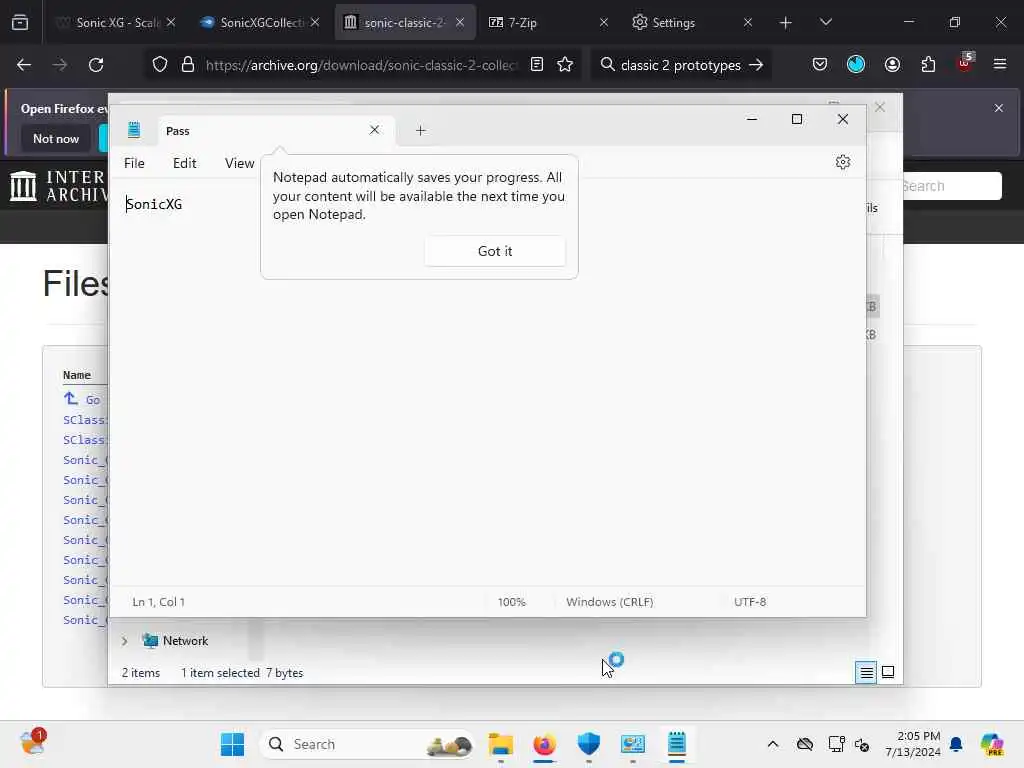Show hidden system tray icons

coord(773,744)
